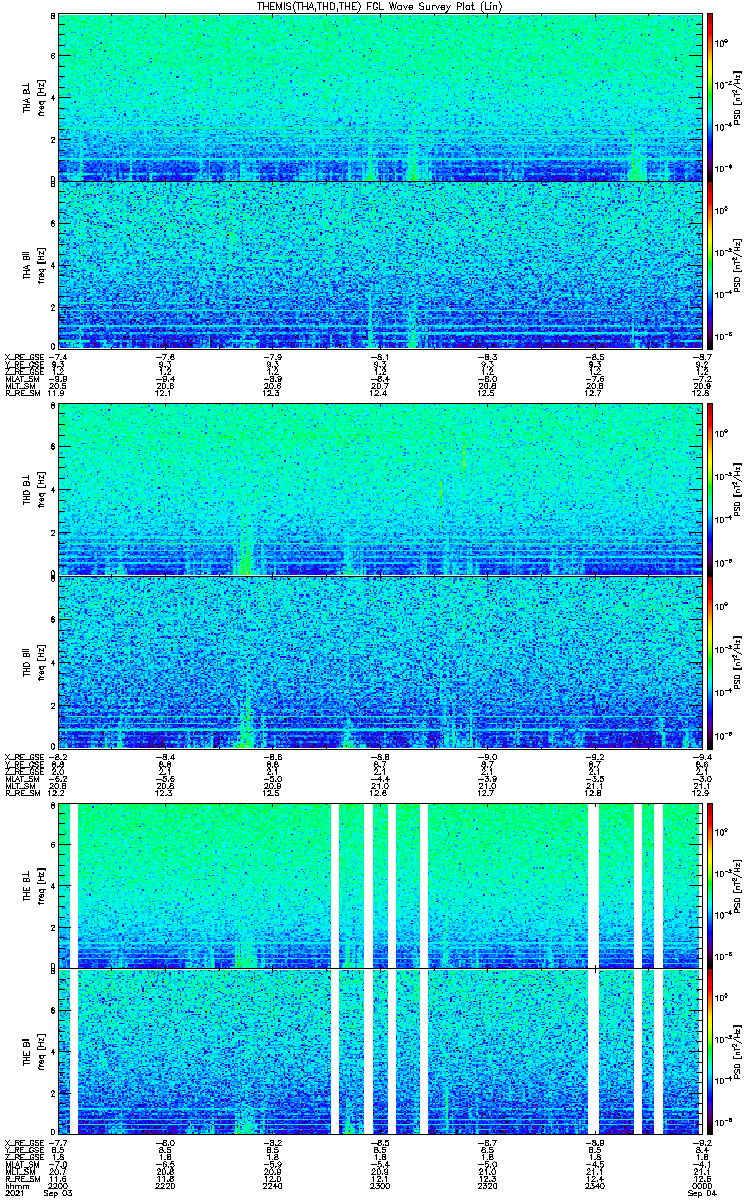Click the 2200 time tick label
This screenshot has width=750, height=1200.
click(x=59, y=1186)
